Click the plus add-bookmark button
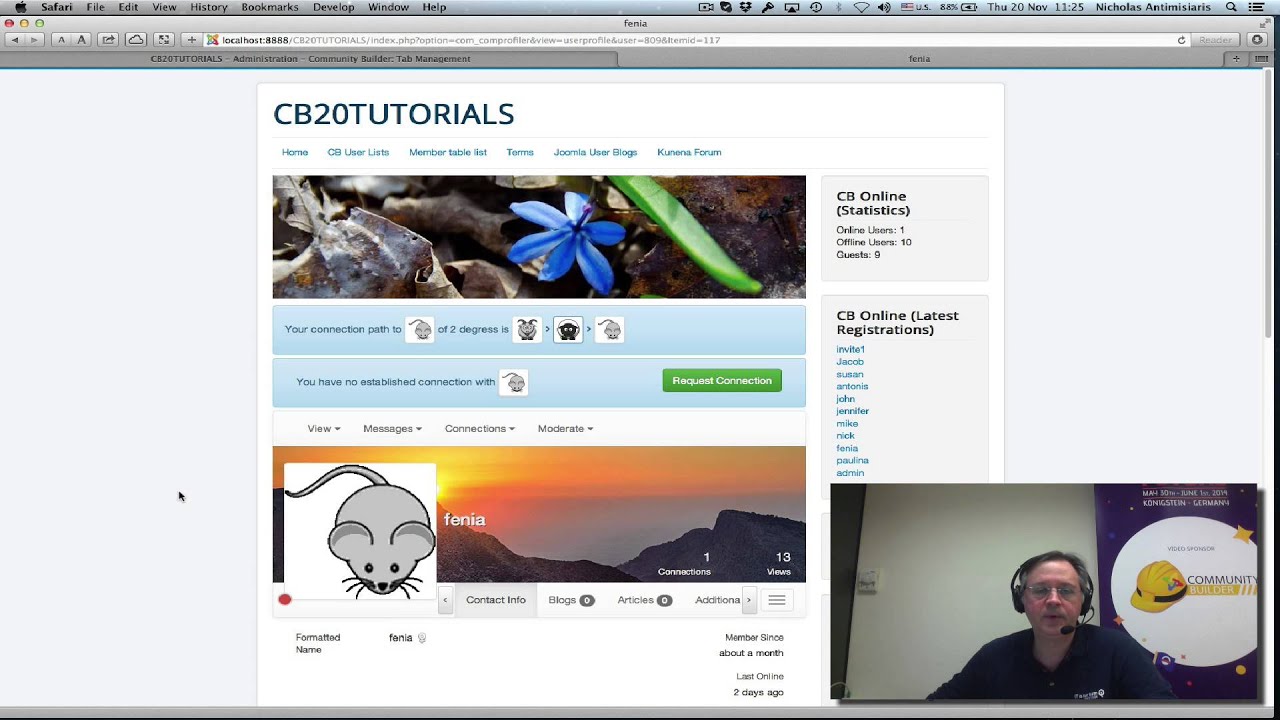1280x720 pixels. point(191,40)
